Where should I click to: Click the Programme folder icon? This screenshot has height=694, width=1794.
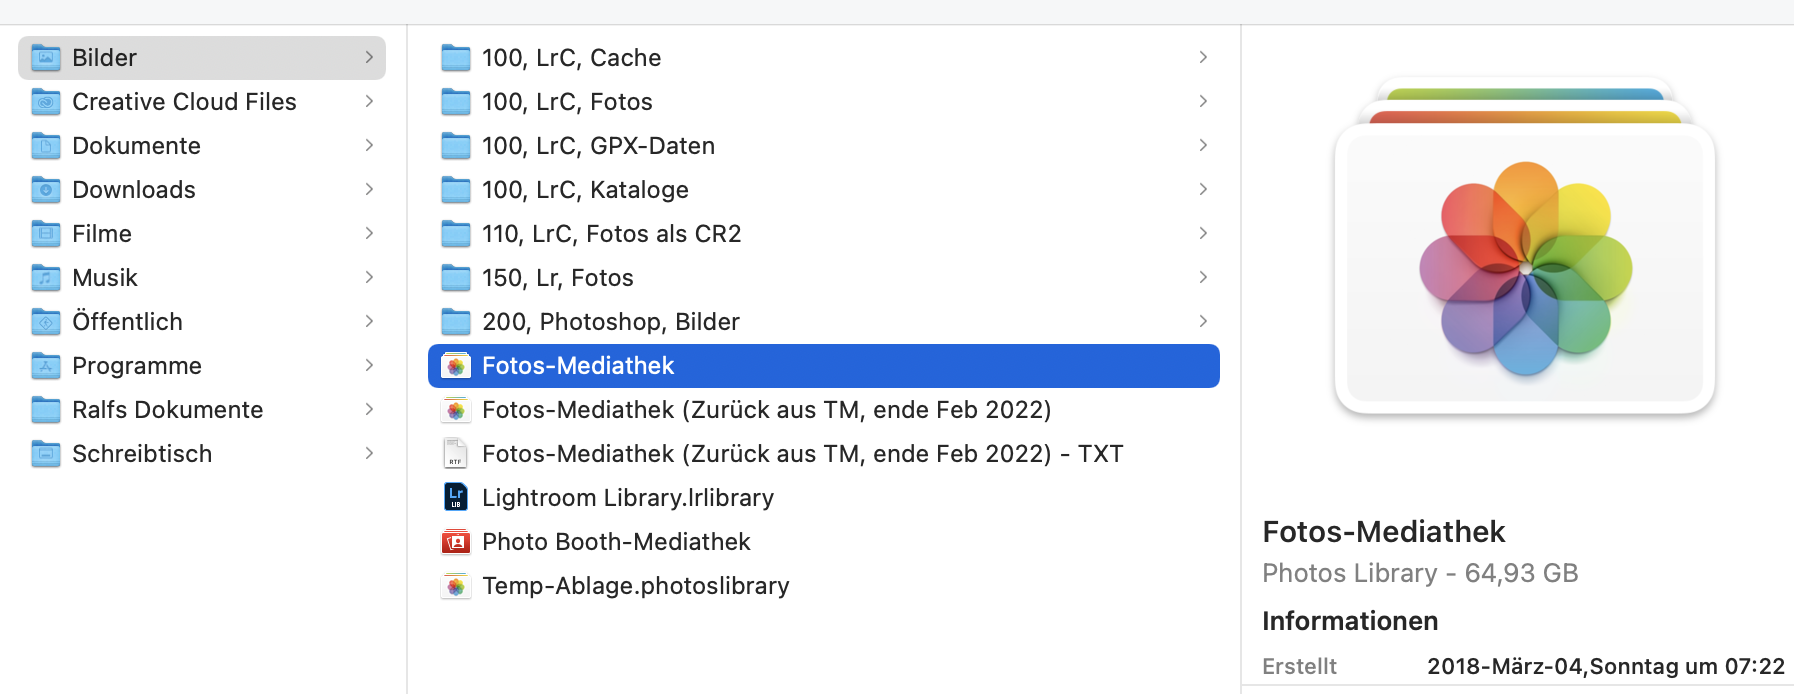click(x=46, y=366)
